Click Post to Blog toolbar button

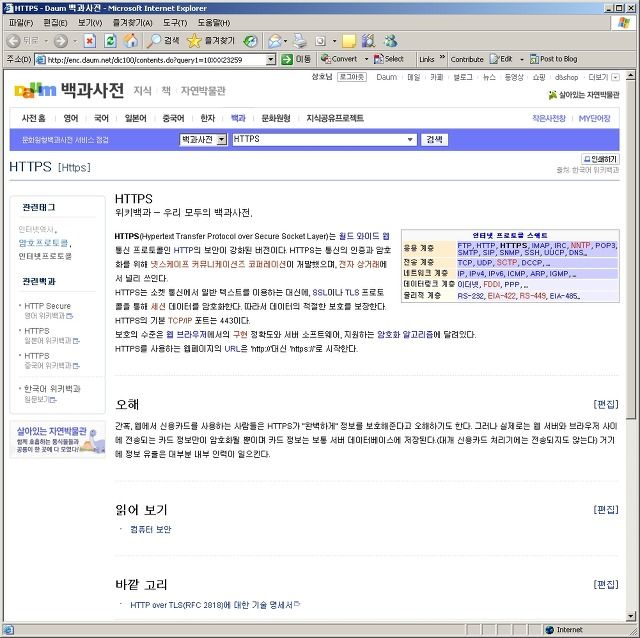[553, 59]
